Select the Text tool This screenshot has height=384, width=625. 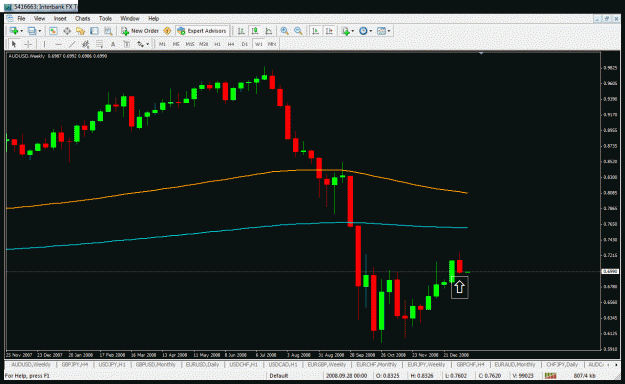113,44
